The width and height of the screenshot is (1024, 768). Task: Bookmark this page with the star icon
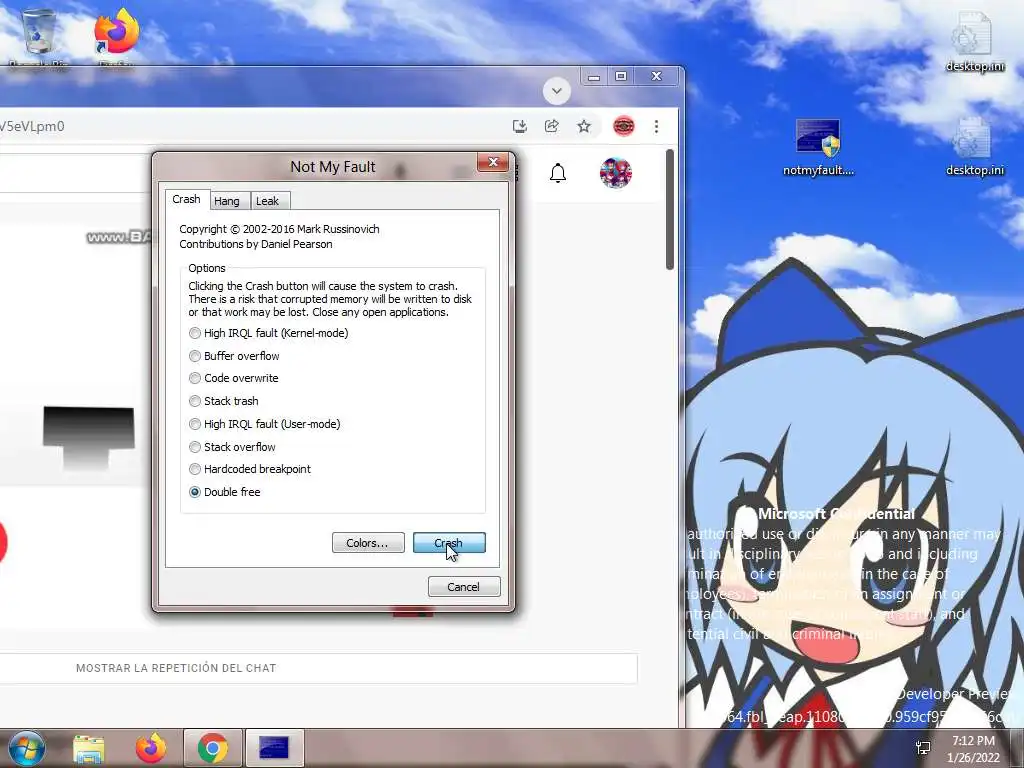click(584, 126)
